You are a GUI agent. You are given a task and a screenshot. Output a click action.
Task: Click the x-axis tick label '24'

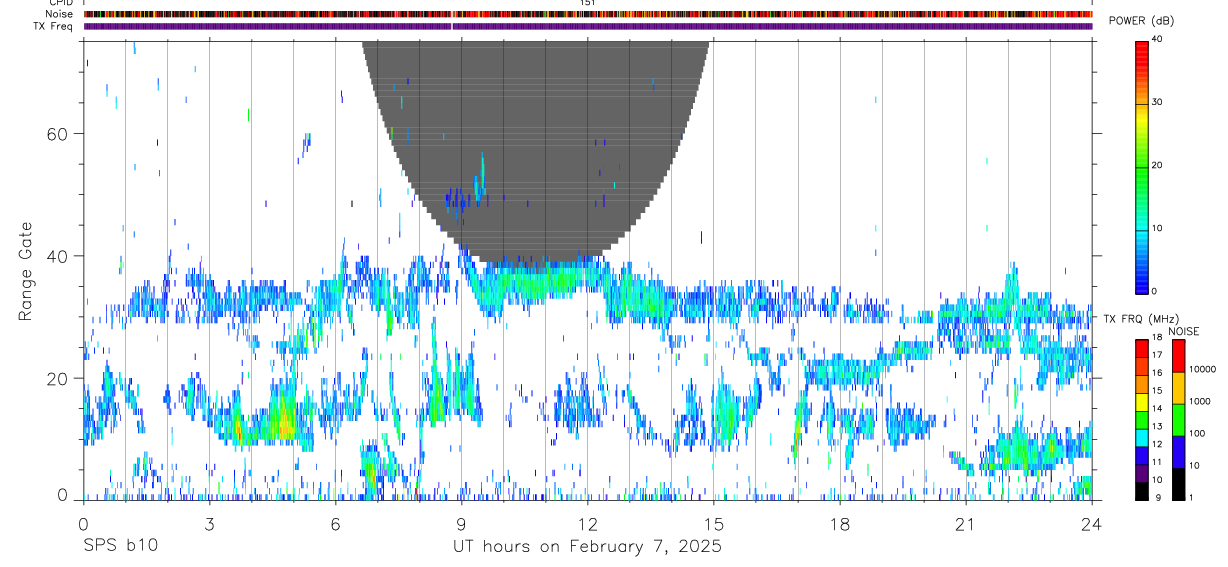click(1092, 524)
